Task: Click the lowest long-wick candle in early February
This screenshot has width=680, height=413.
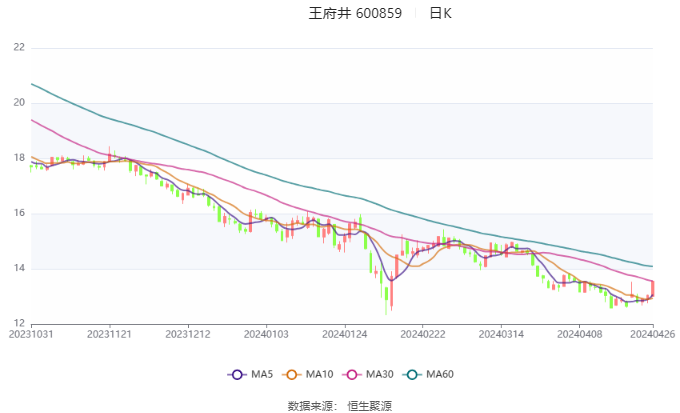Action: 386,301
